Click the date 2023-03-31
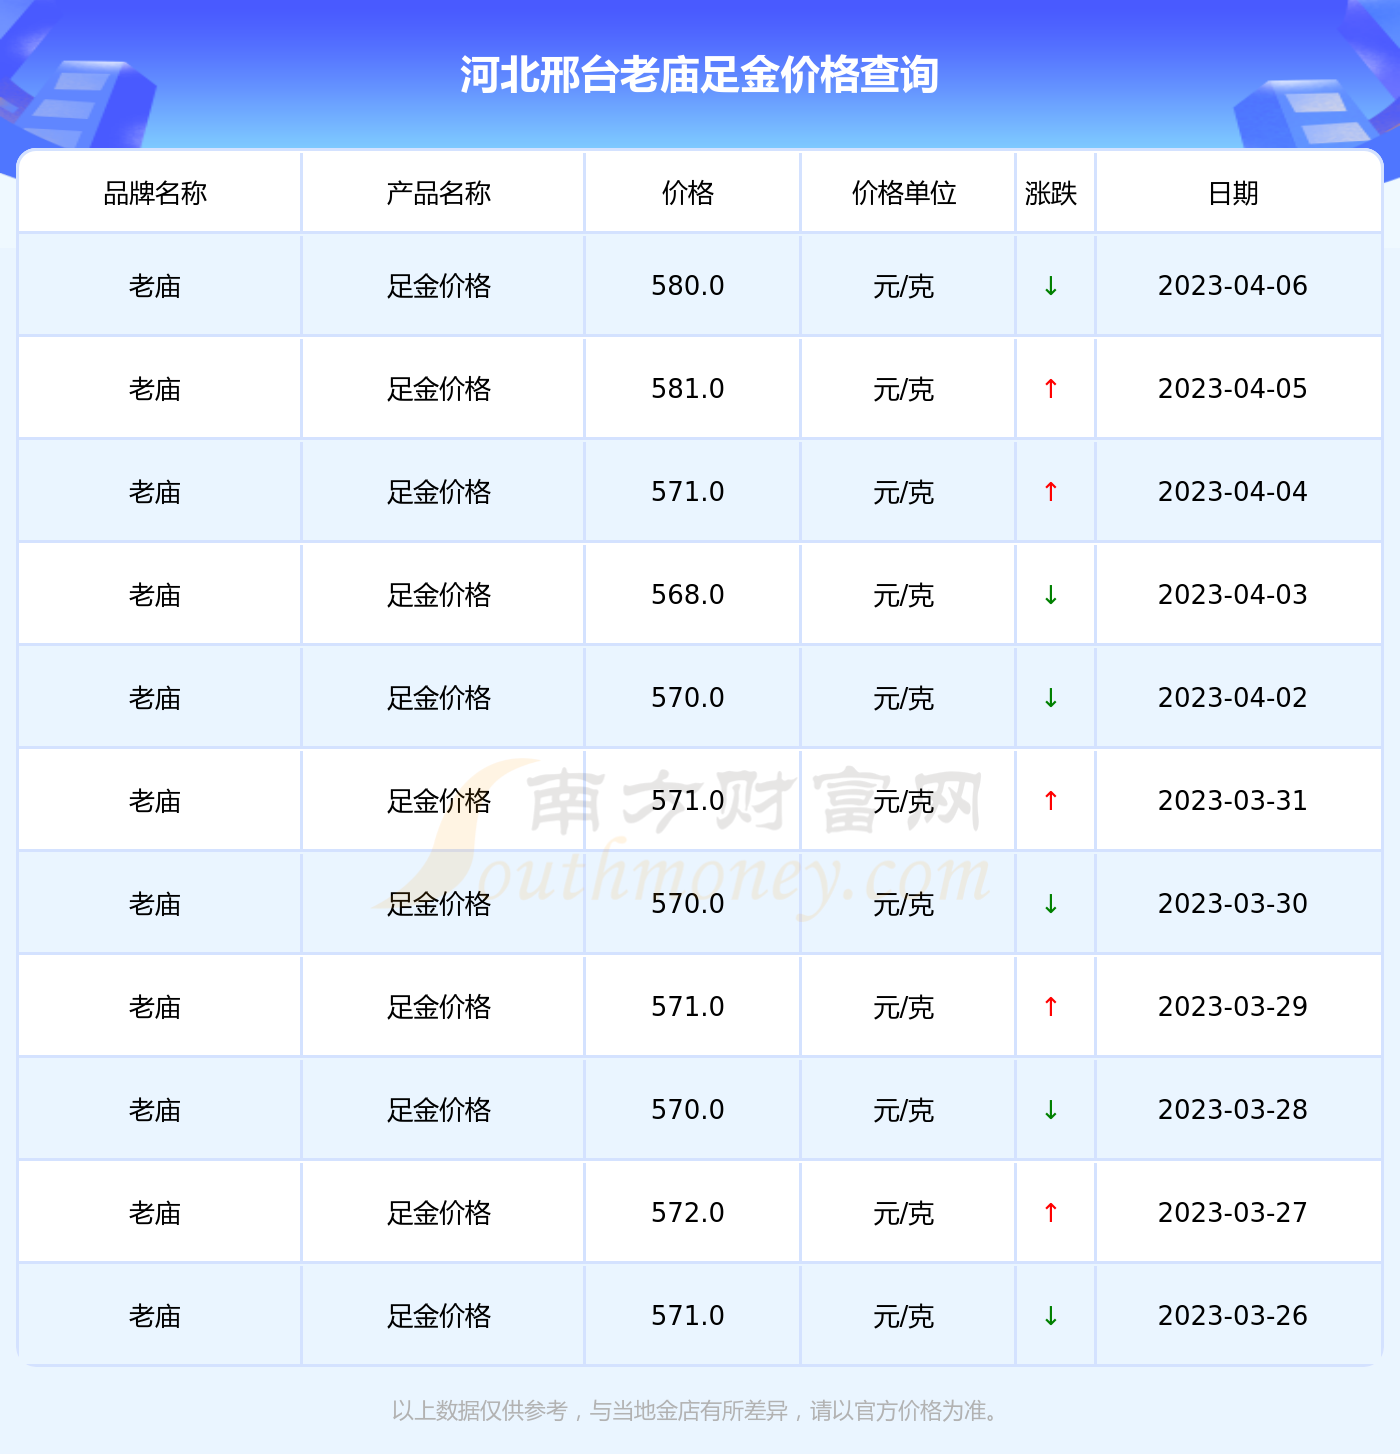 click(1233, 801)
